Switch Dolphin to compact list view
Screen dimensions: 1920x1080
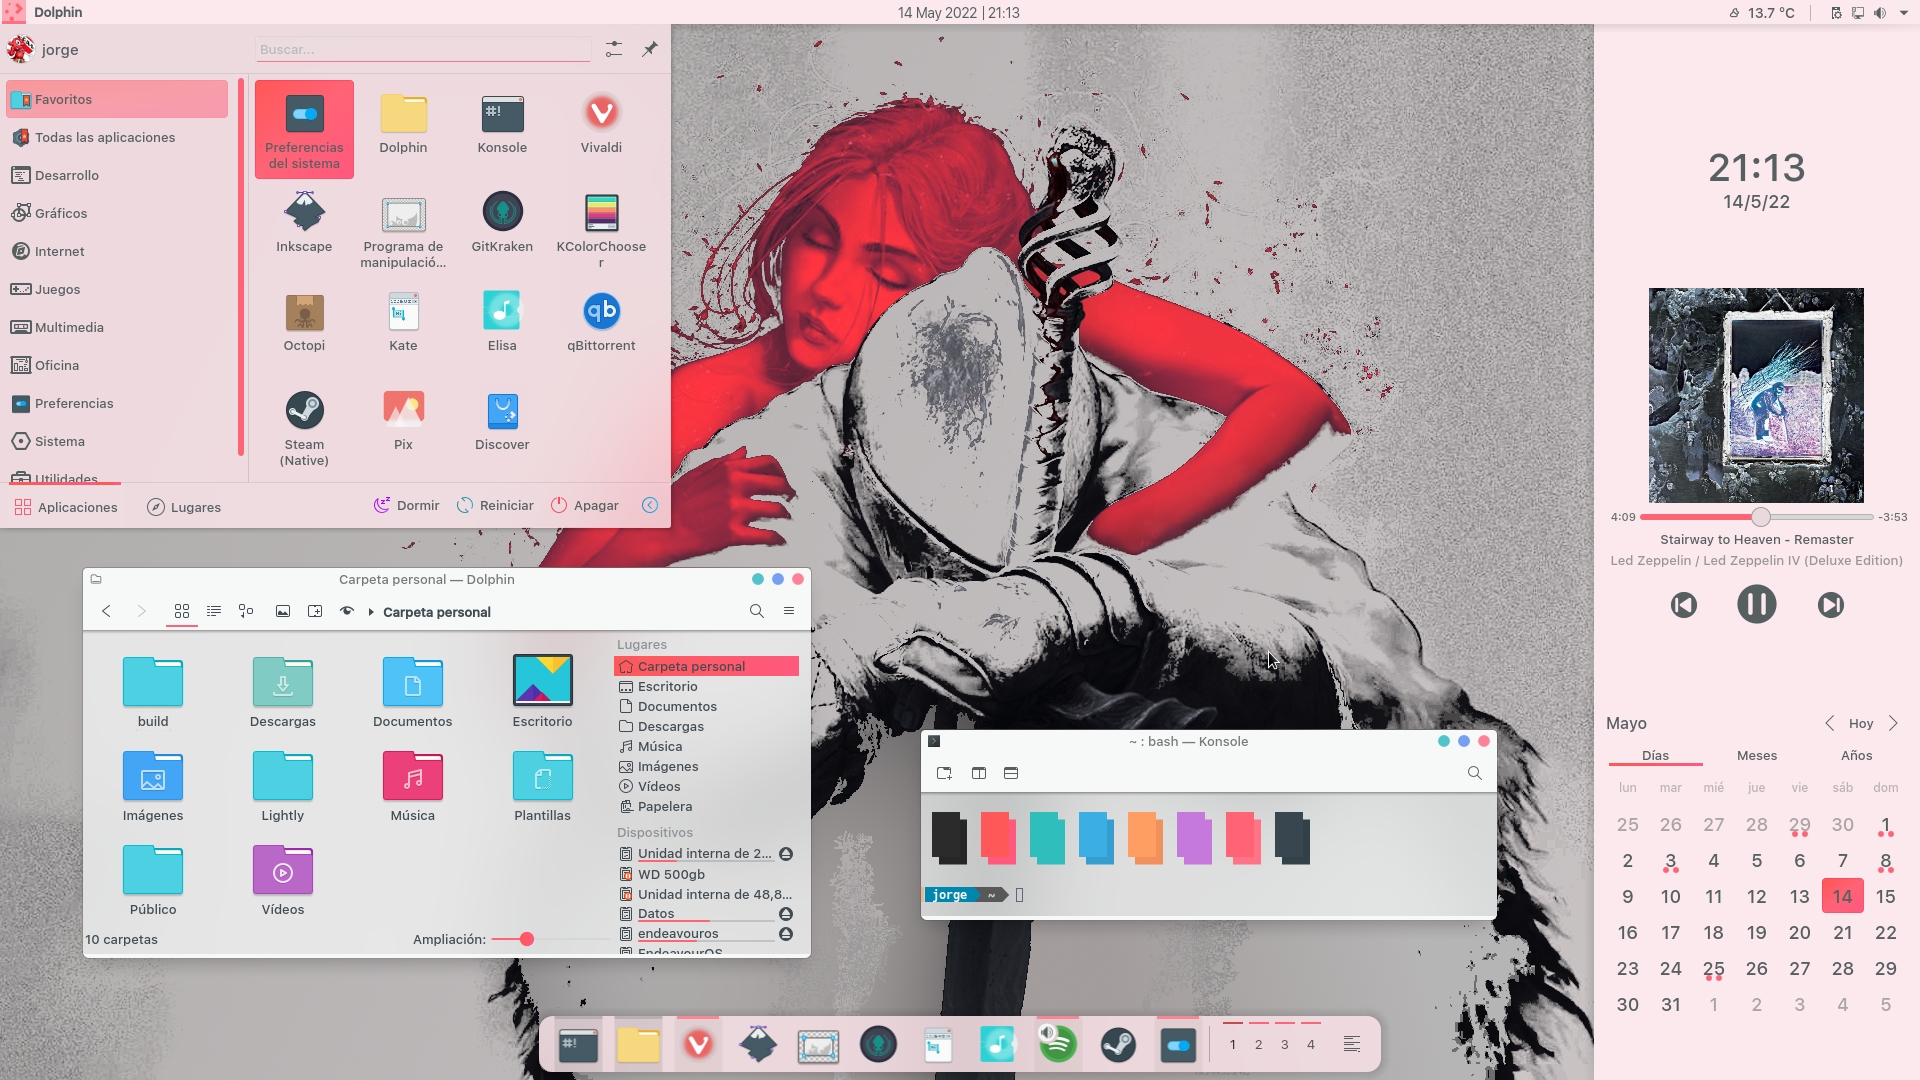pyautogui.click(x=214, y=611)
